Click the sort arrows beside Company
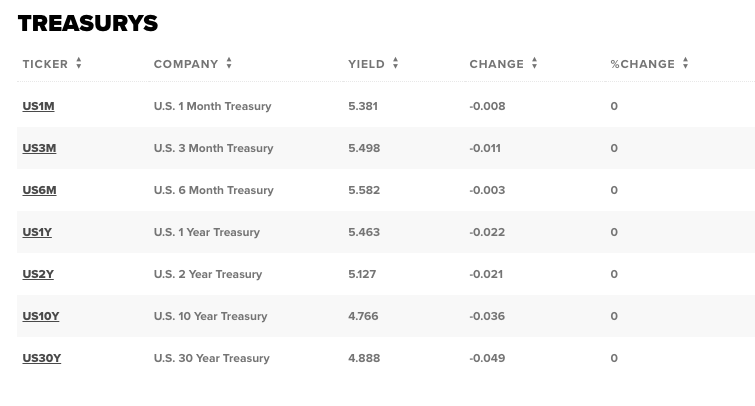This screenshot has width=755, height=406. pos(229,63)
